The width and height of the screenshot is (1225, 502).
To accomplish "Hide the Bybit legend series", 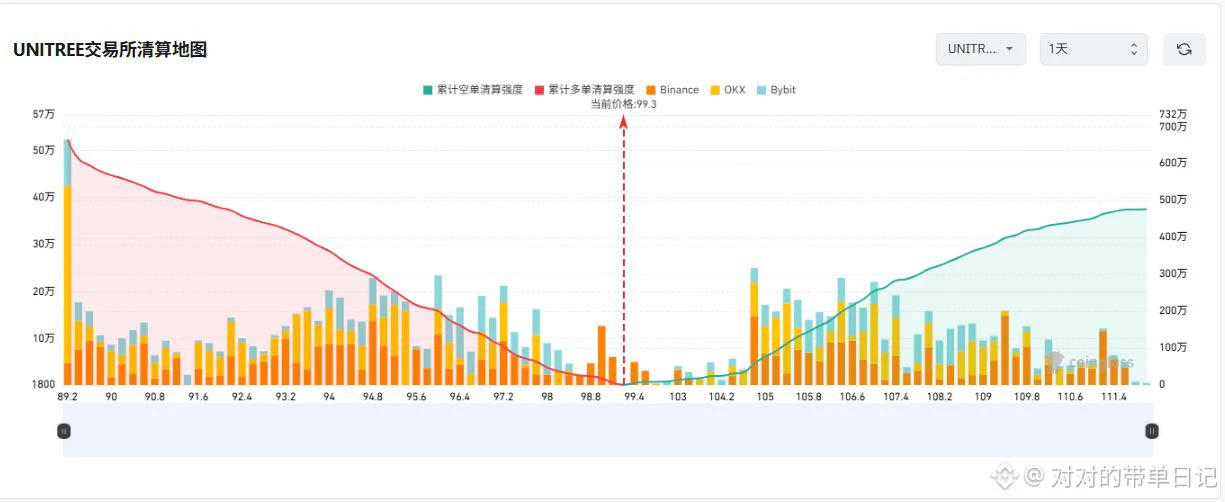I will (x=776, y=90).
